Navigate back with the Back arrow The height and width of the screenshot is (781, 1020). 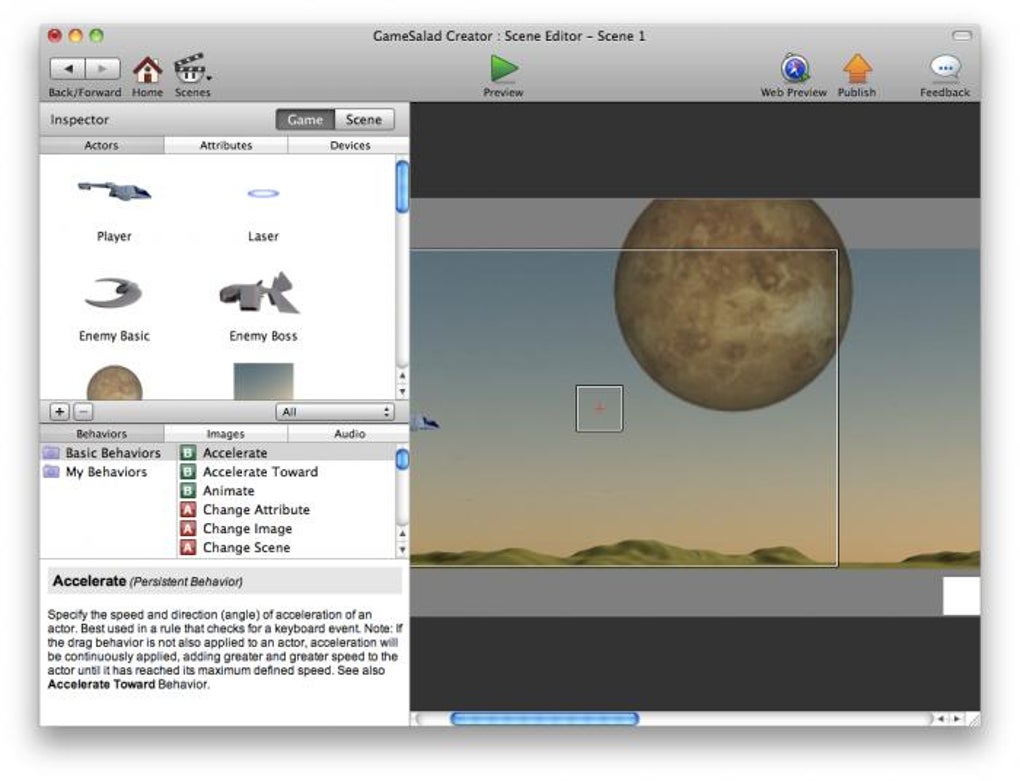66,68
